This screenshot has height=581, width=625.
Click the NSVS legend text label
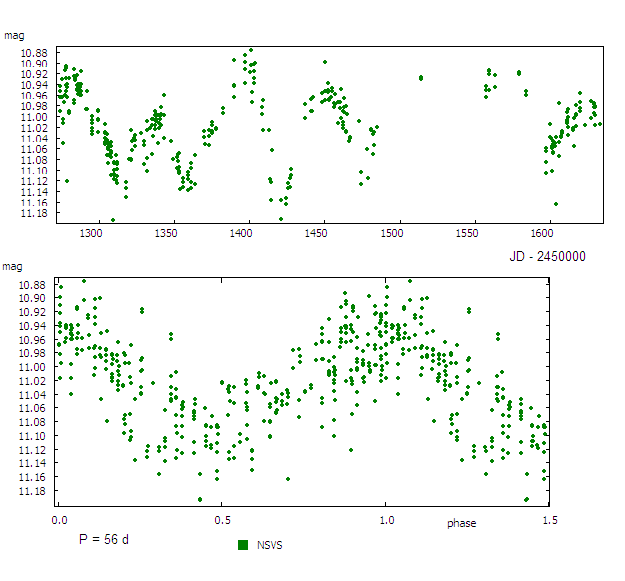270,545
